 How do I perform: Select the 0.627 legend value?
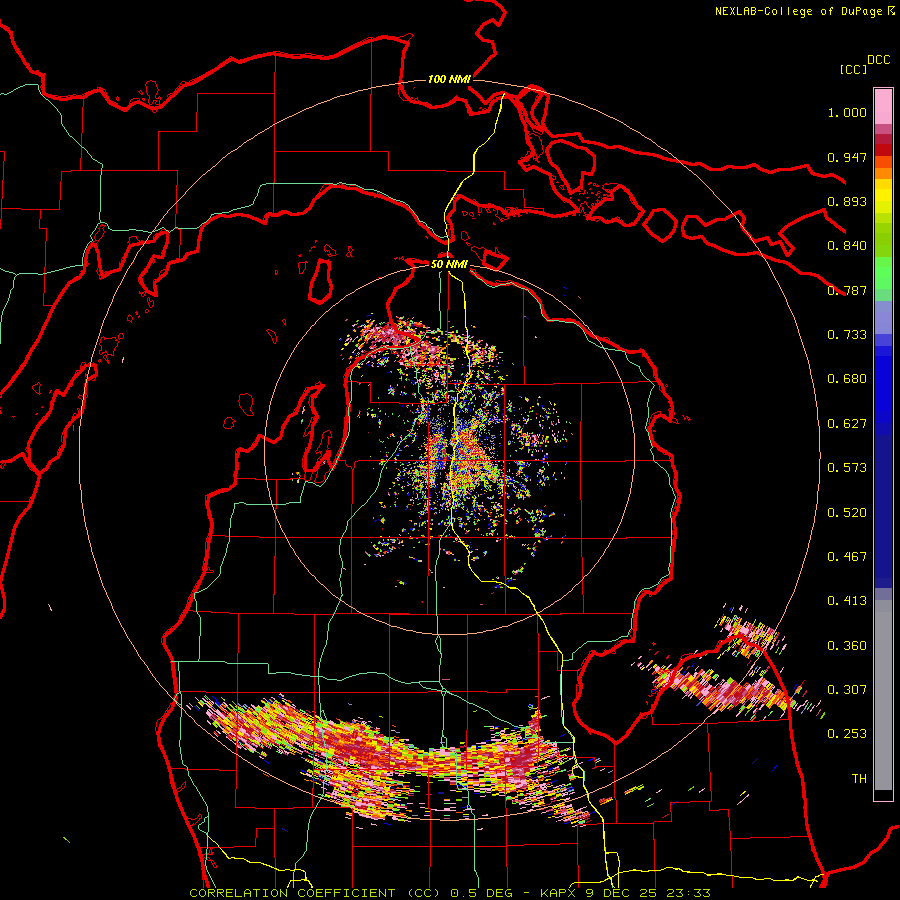coord(847,424)
